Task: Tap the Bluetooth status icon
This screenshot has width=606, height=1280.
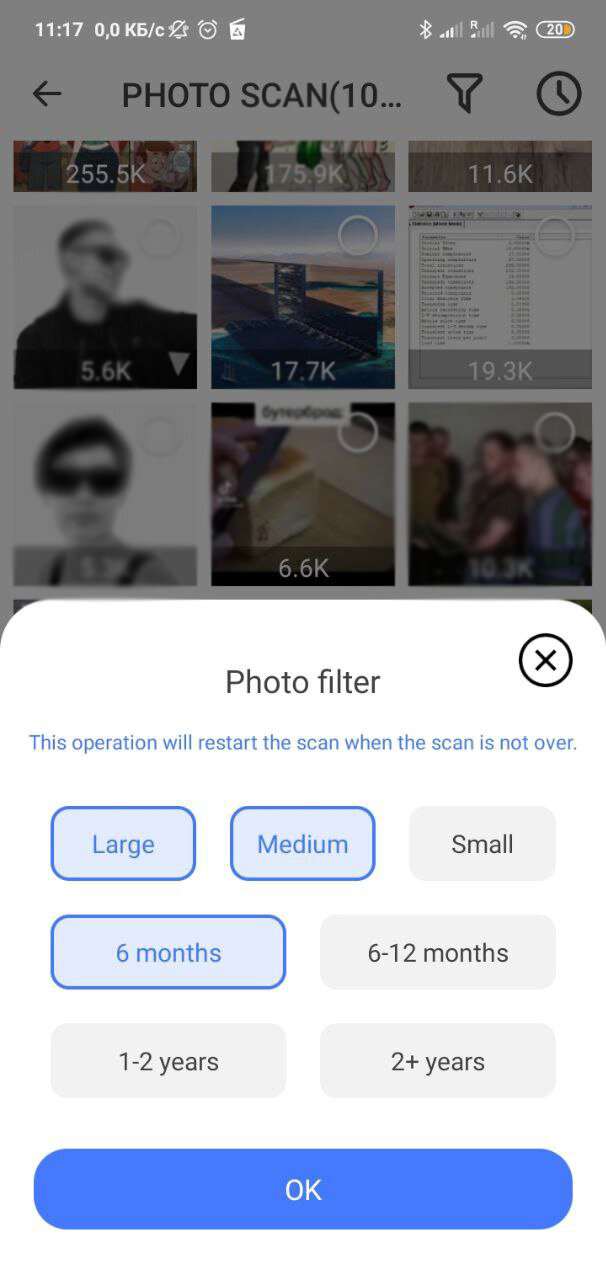Action: (425, 30)
